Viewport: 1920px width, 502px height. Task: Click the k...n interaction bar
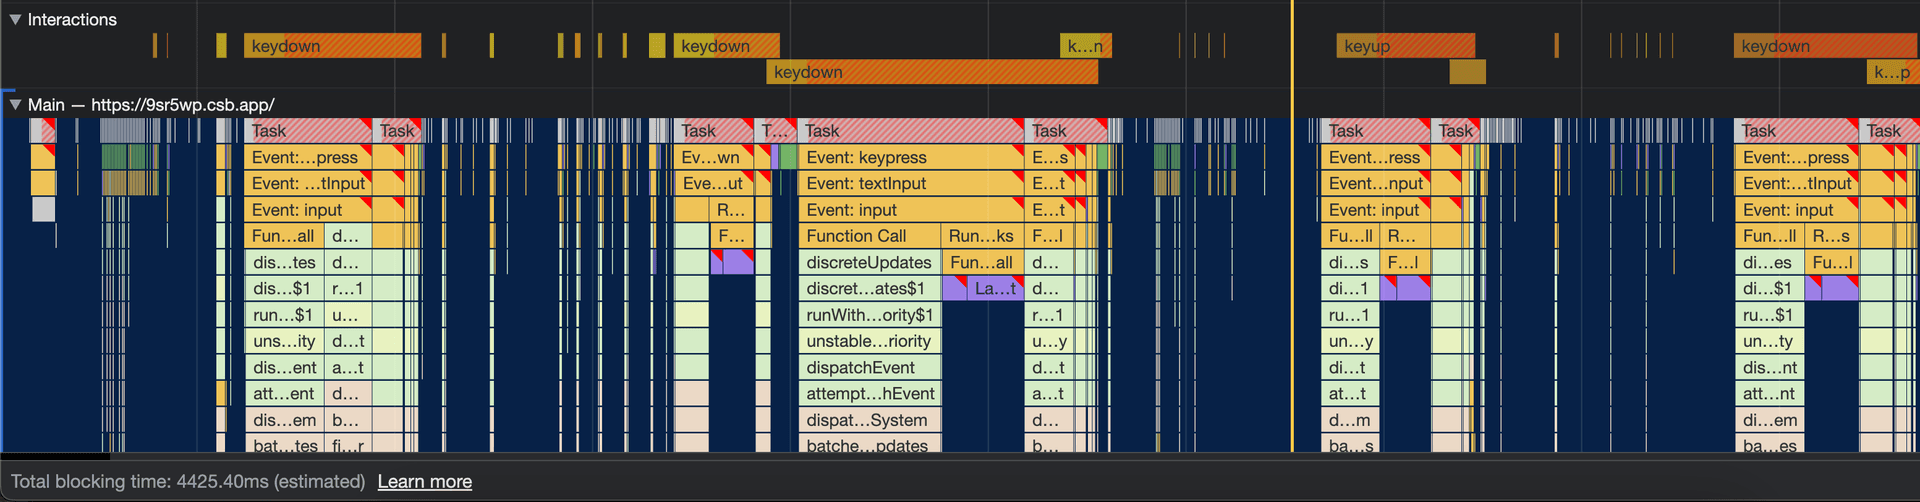tap(1084, 46)
